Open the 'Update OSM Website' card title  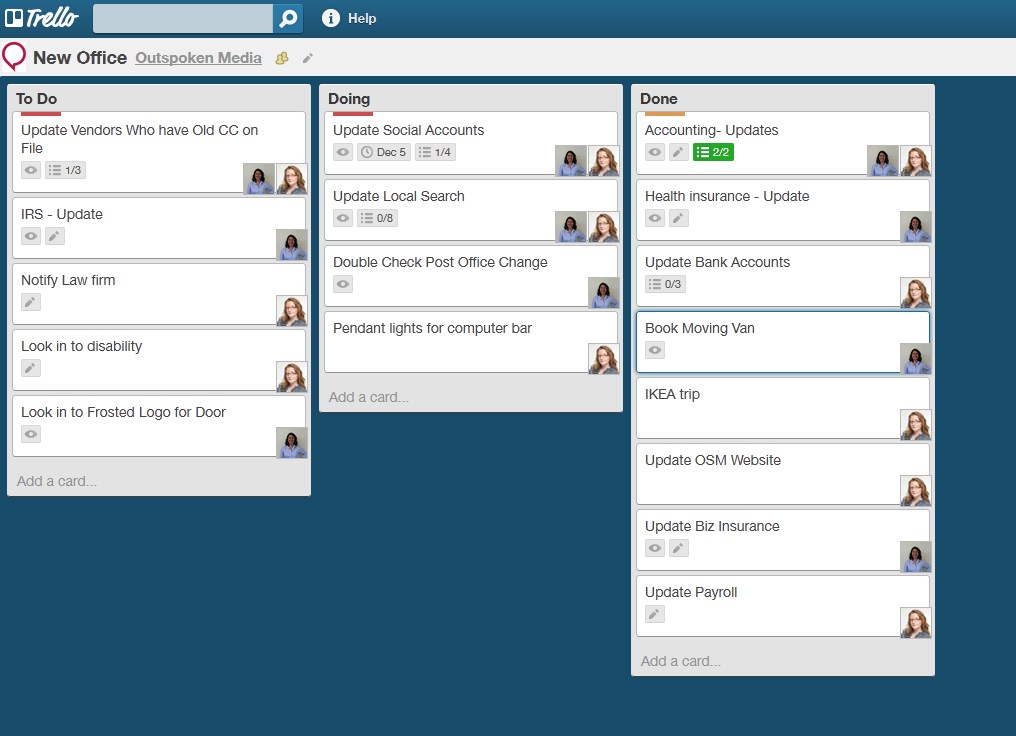(713, 461)
